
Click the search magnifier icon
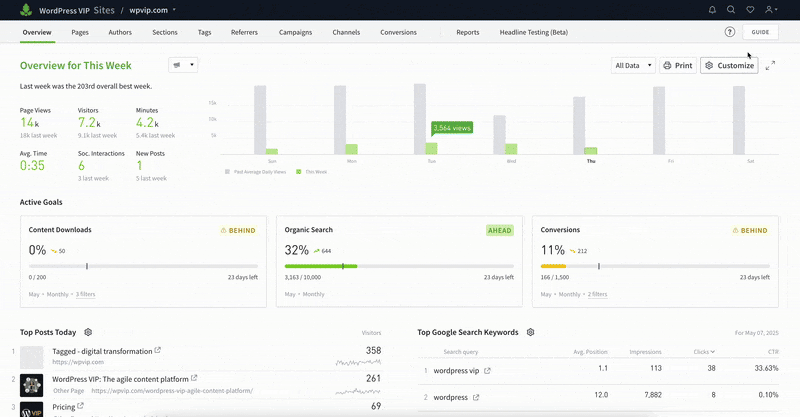tap(731, 10)
